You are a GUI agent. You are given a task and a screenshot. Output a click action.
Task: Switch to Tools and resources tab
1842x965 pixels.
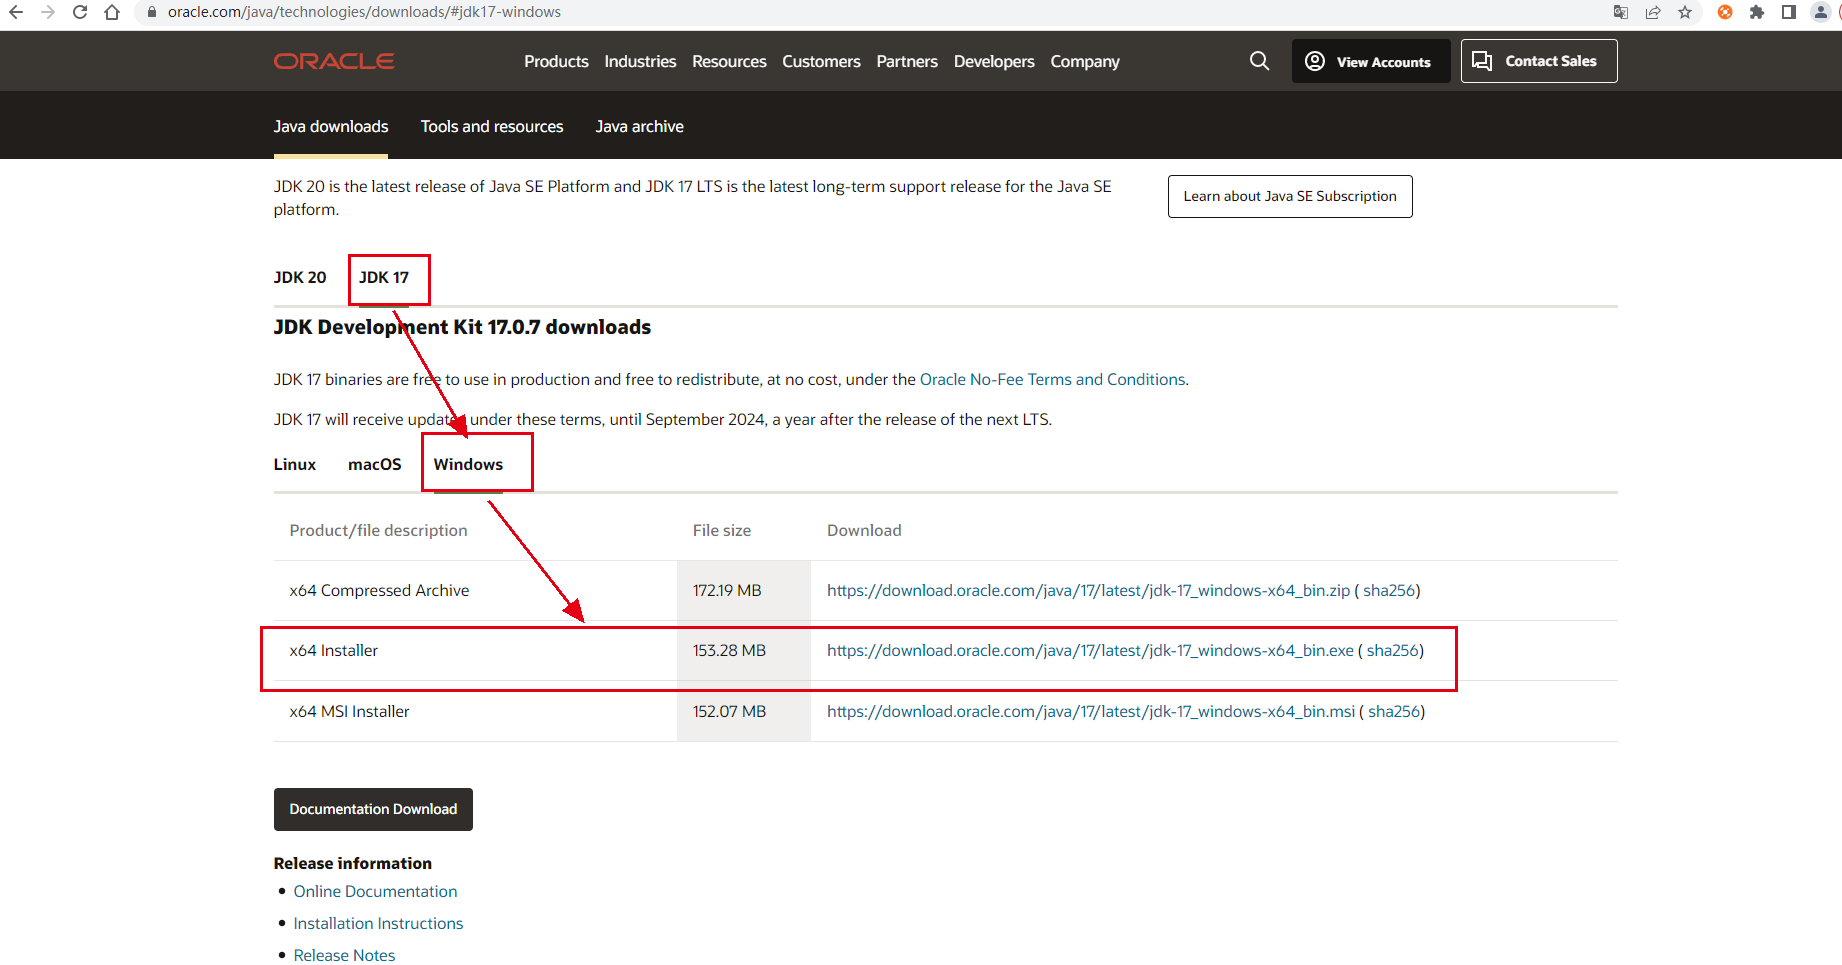tap(492, 126)
